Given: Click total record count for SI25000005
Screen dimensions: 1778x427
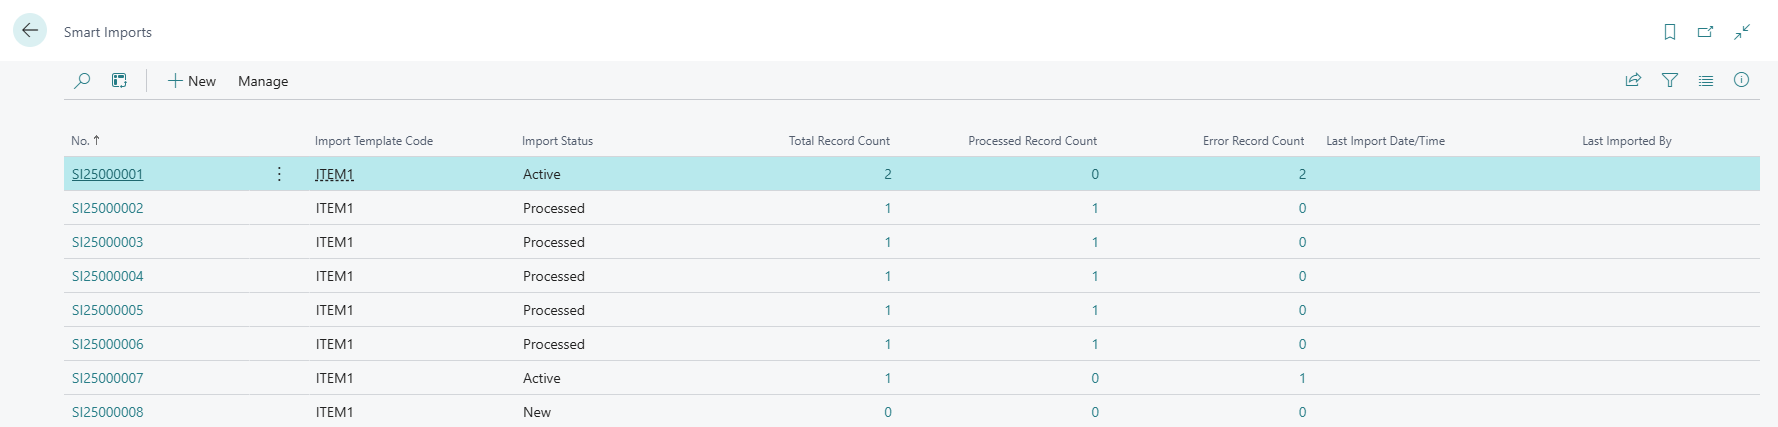Looking at the screenshot, I should [x=887, y=310].
